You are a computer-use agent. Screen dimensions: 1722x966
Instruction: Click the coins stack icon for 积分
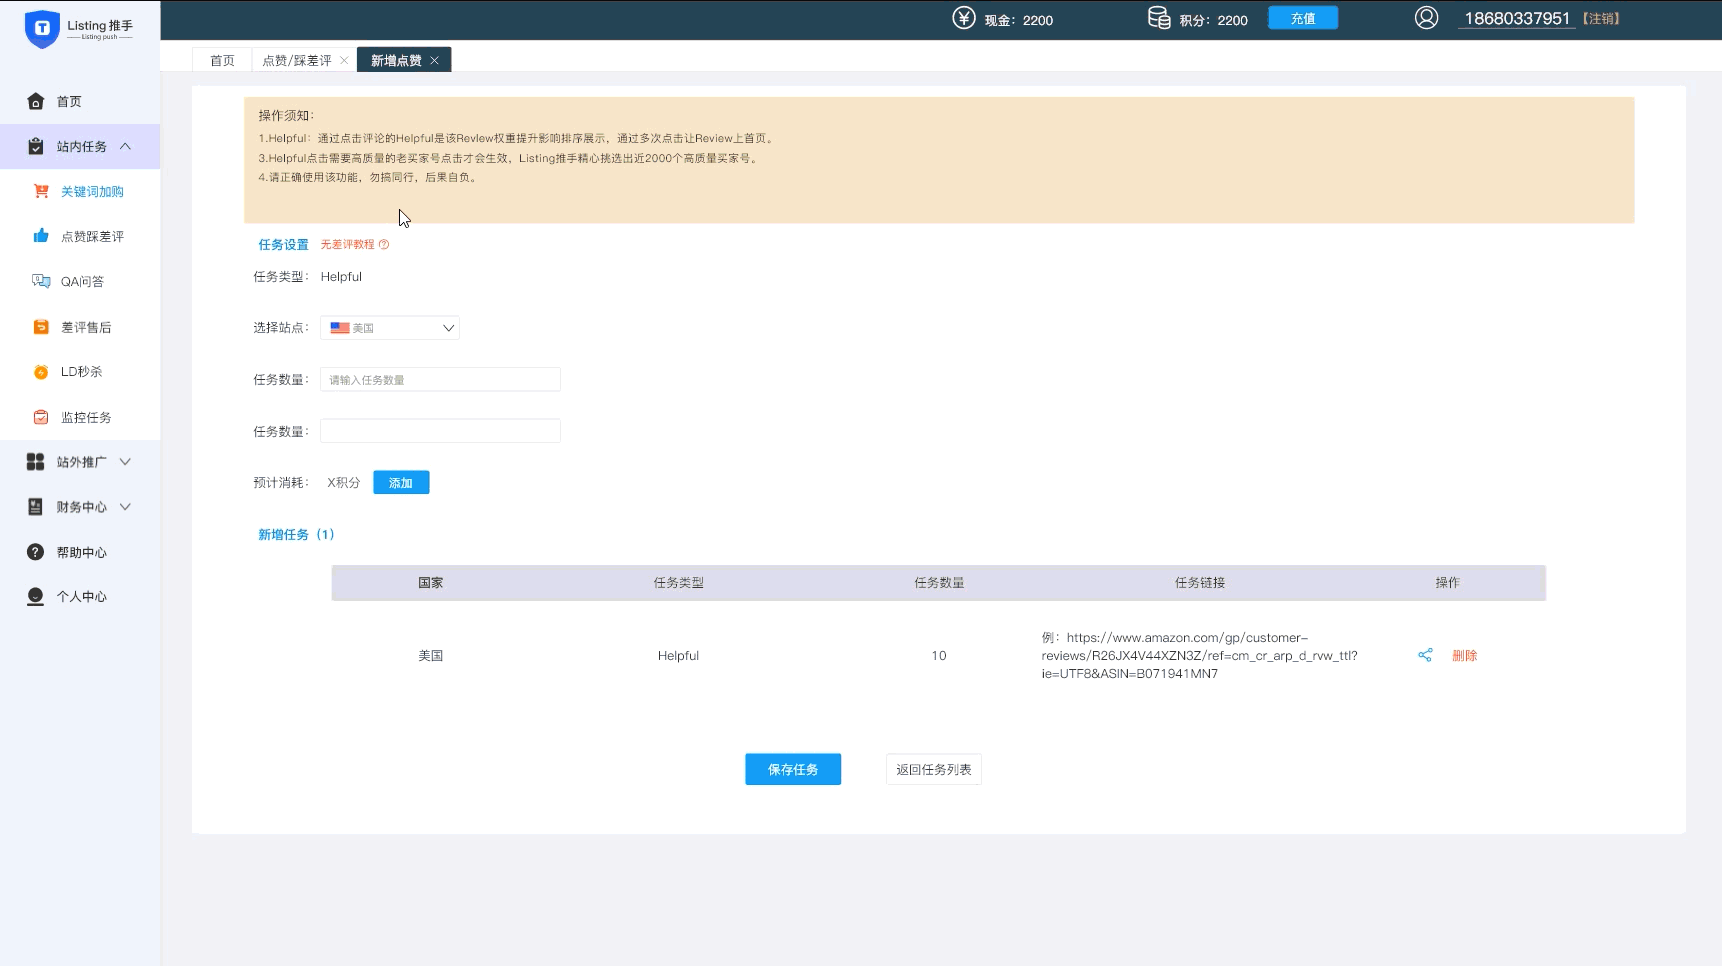pos(1159,18)
